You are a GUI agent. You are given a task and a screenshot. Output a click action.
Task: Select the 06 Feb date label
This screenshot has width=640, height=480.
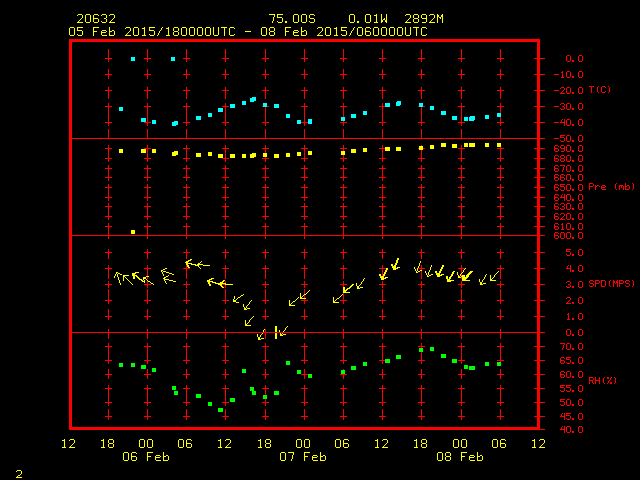click(146, 457)
